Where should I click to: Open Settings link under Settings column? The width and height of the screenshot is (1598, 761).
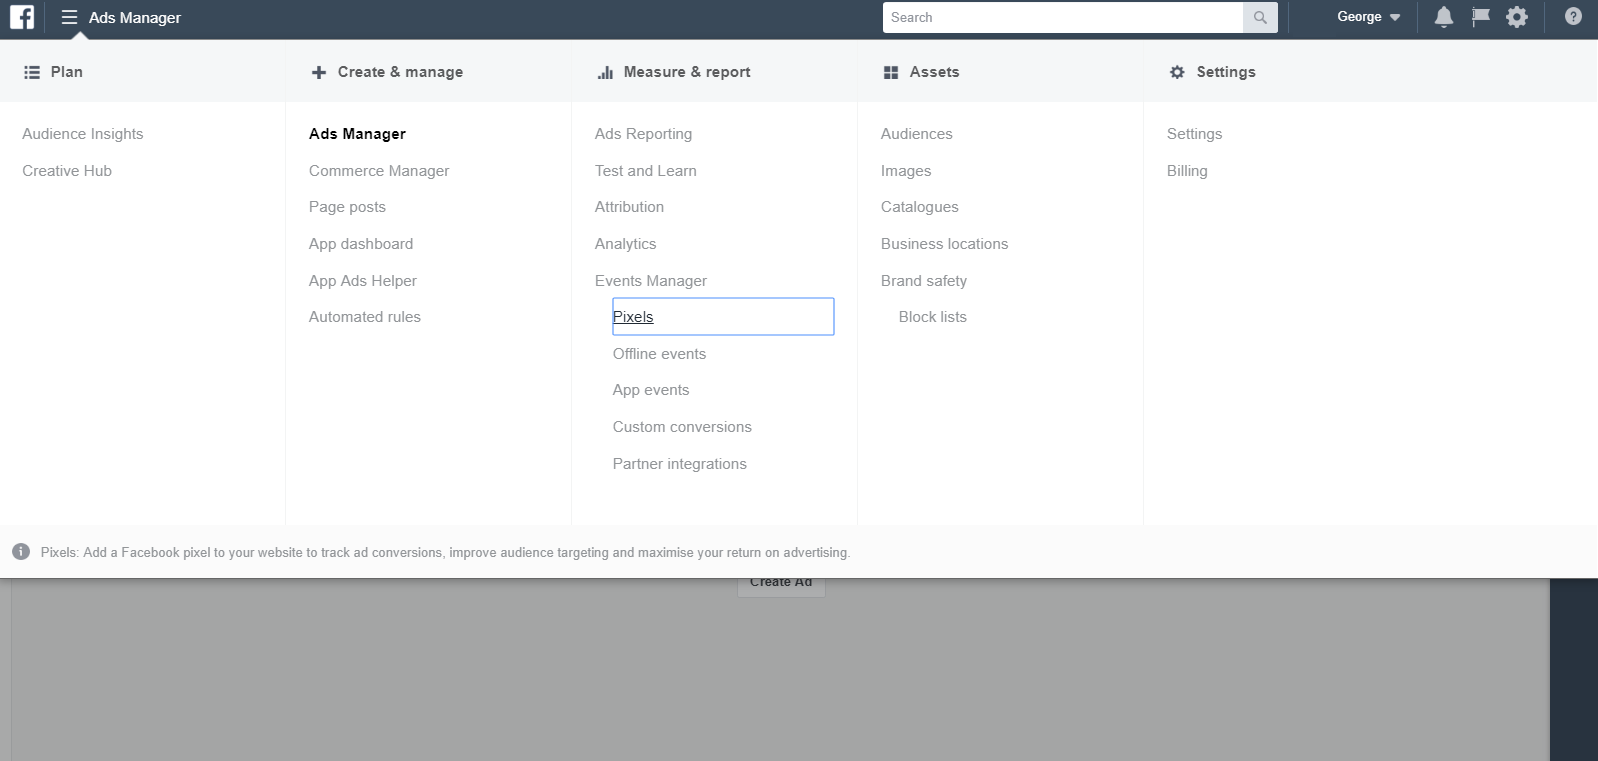pos(1194,134)
